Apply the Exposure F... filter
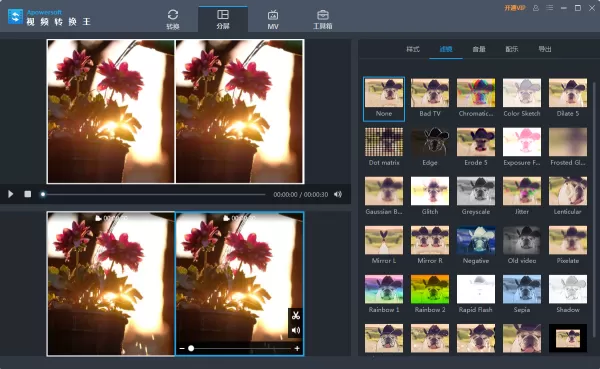 coord(522,147)
